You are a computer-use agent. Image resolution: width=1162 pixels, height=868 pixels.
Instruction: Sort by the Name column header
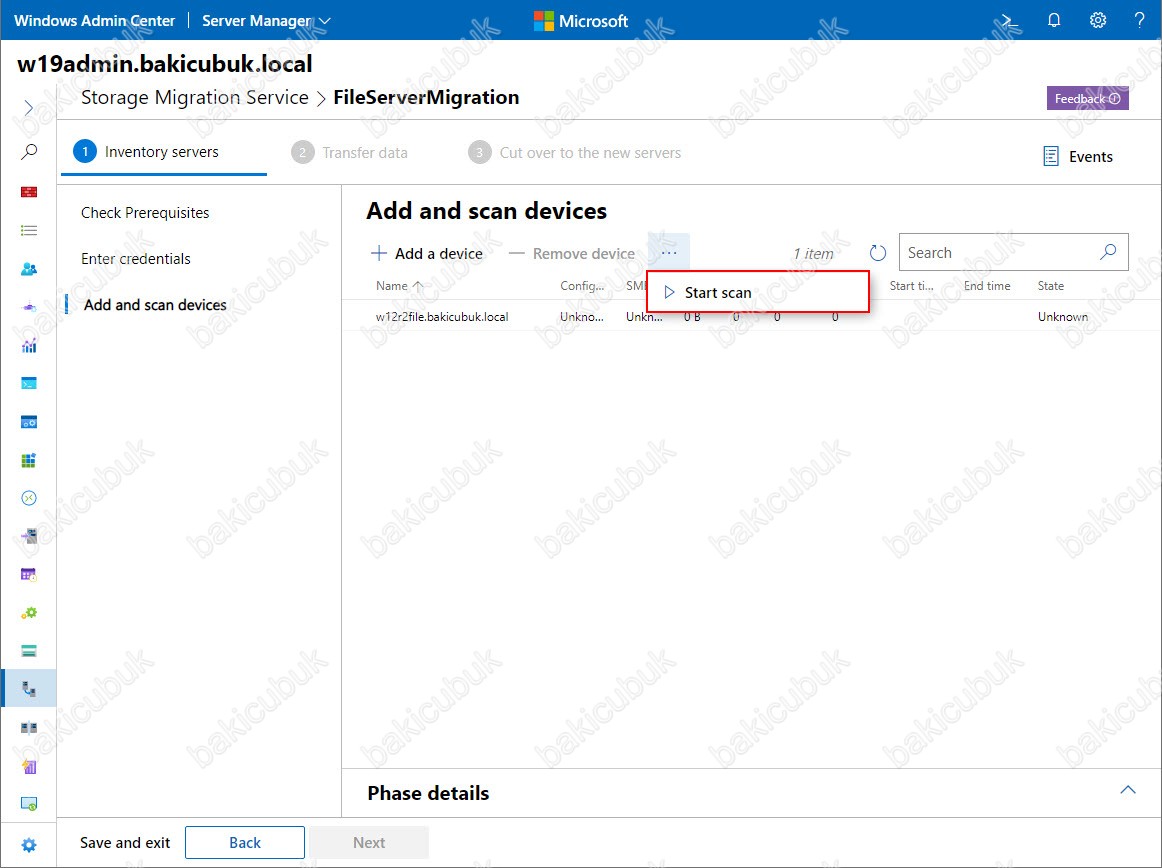click(399, 285)
